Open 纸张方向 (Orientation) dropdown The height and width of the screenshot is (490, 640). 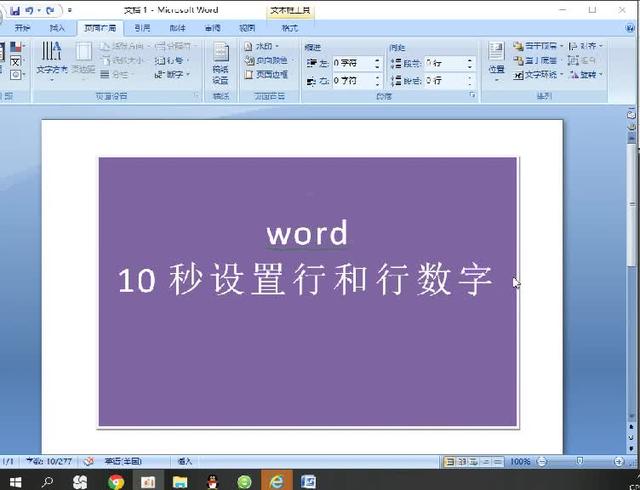pyautogui.click(x=126, y=46)
